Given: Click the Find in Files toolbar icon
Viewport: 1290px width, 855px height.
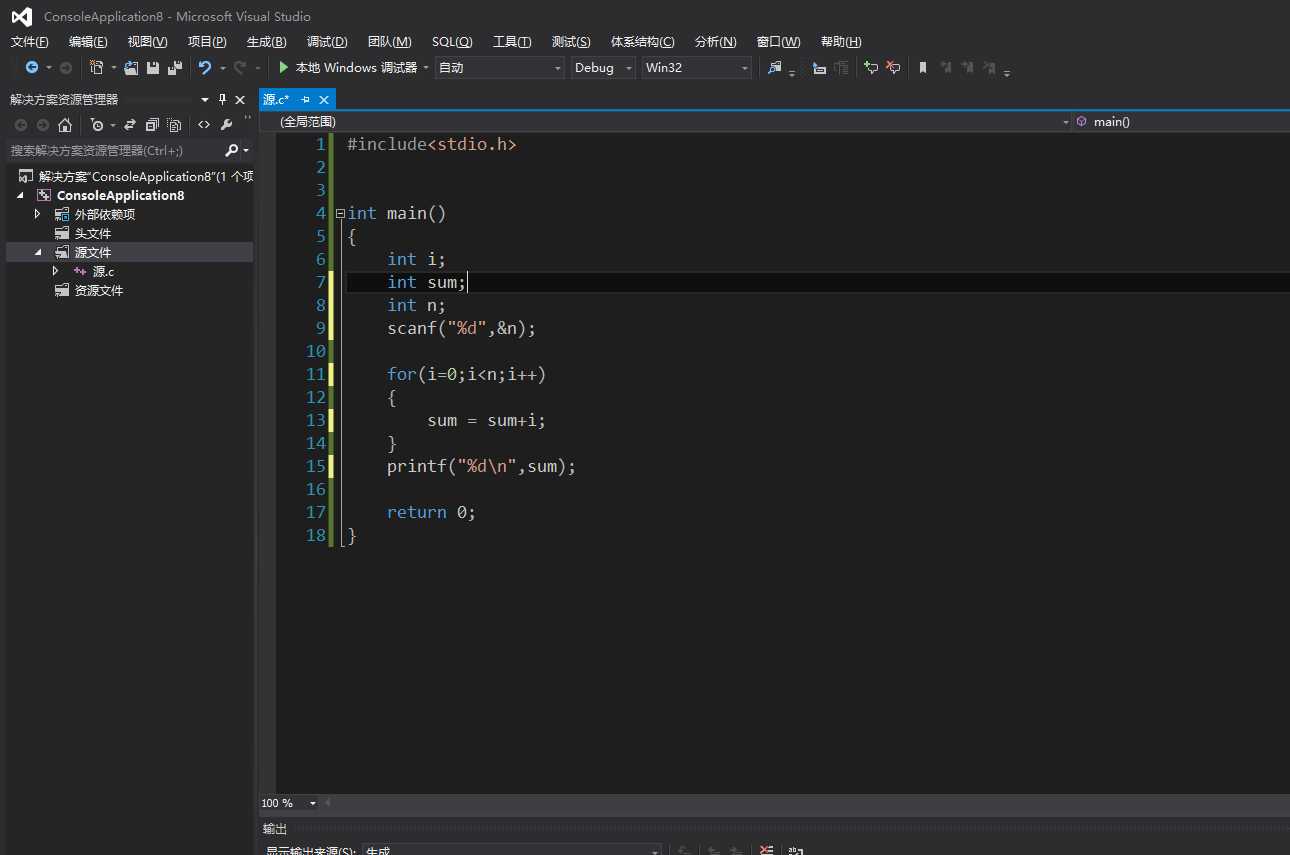Looking at the screenshot, I should coord(774,68).
